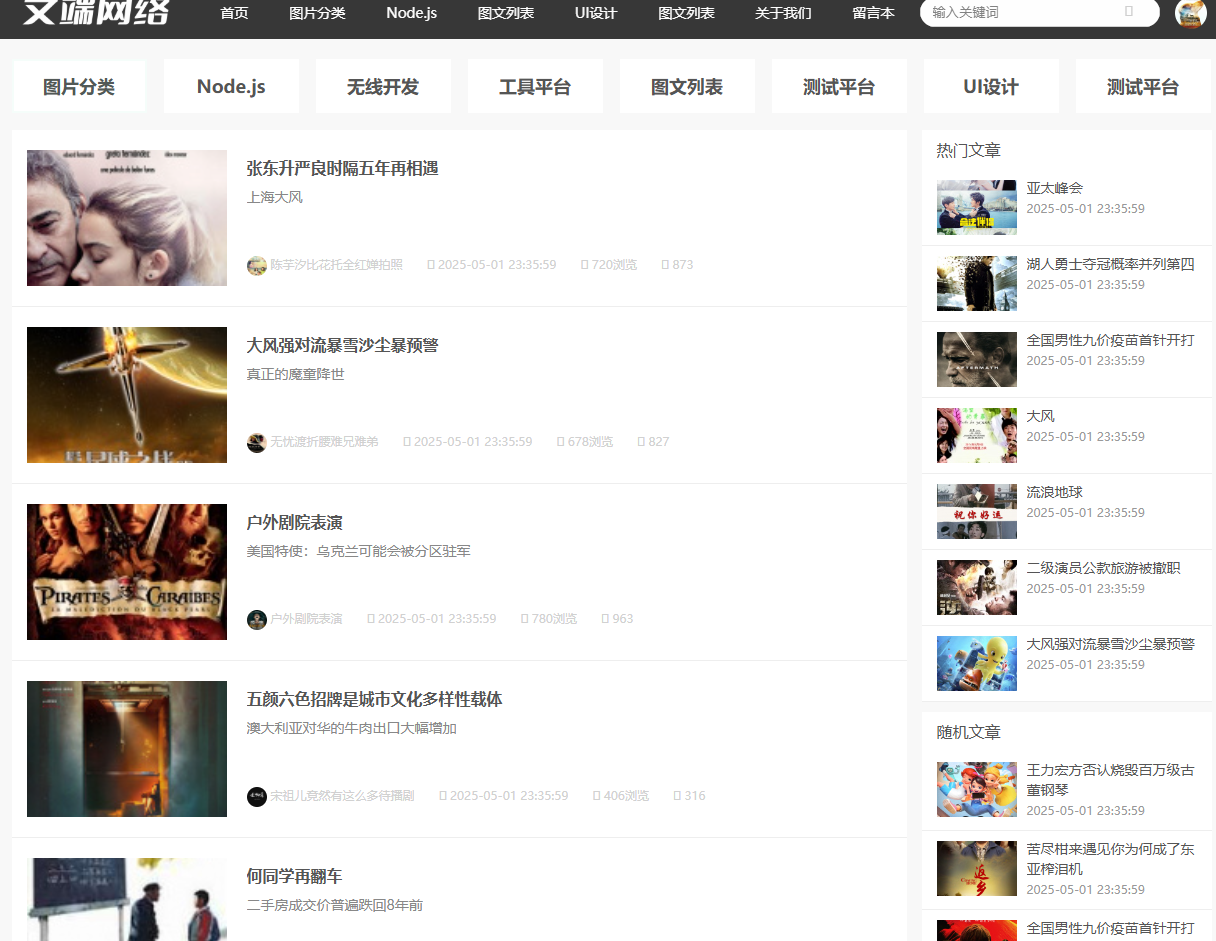Screen dimensions: 1216x941
Task: Click summary 美国特使：乌克兰可能会被分区驻军
Action: click(359, 551)
